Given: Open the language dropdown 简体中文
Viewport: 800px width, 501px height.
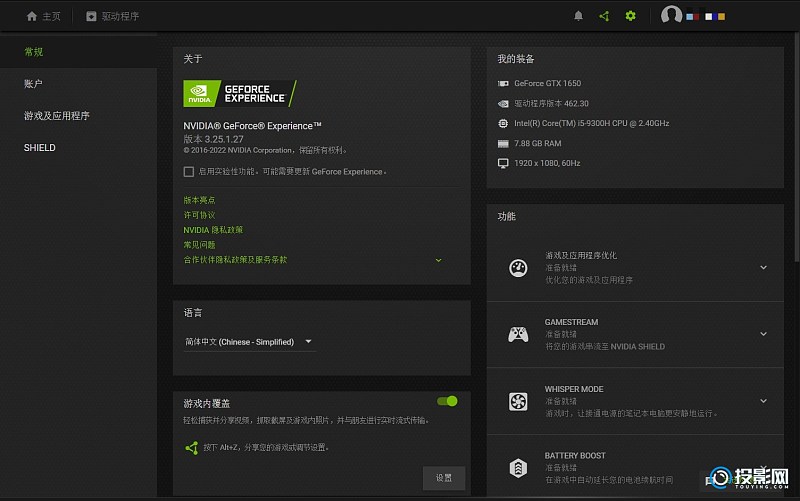Looking at the screenshot, I should point(249,342).
